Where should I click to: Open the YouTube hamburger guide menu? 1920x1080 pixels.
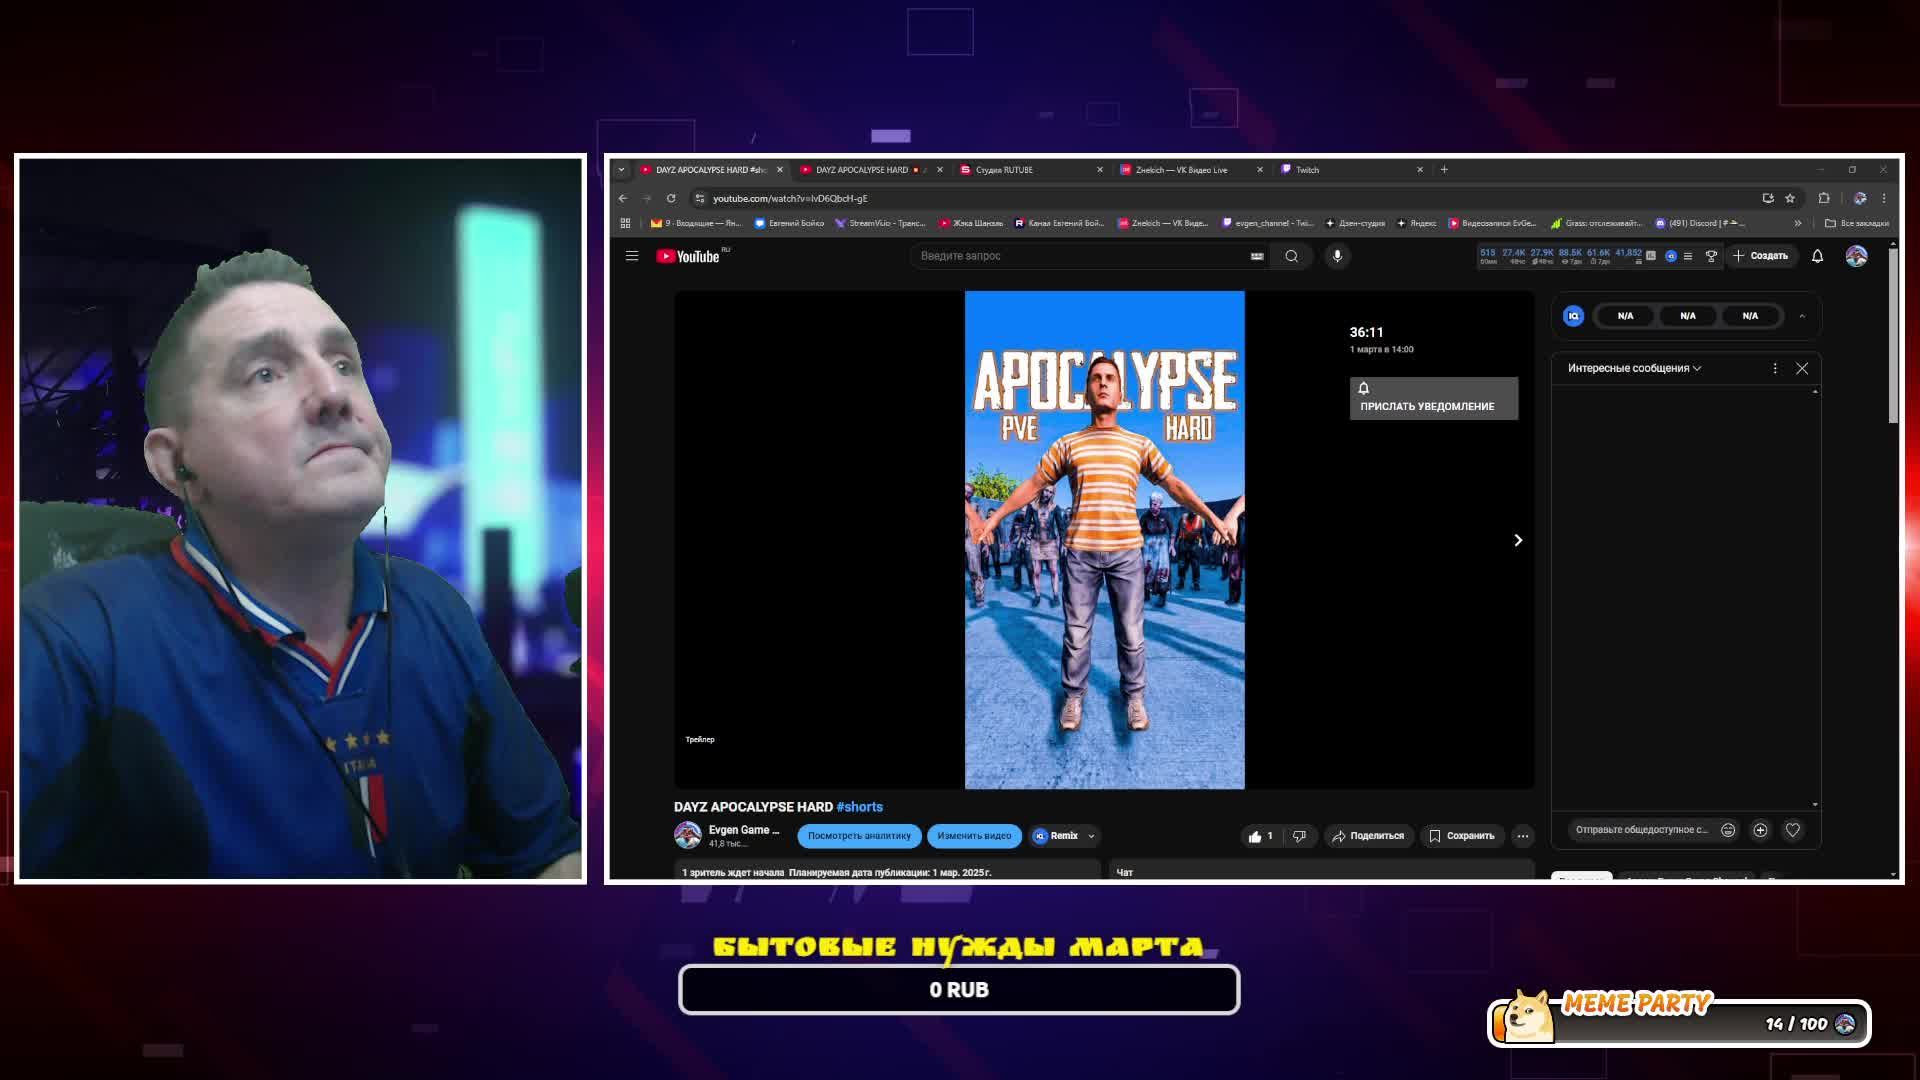tap(632, 256)
